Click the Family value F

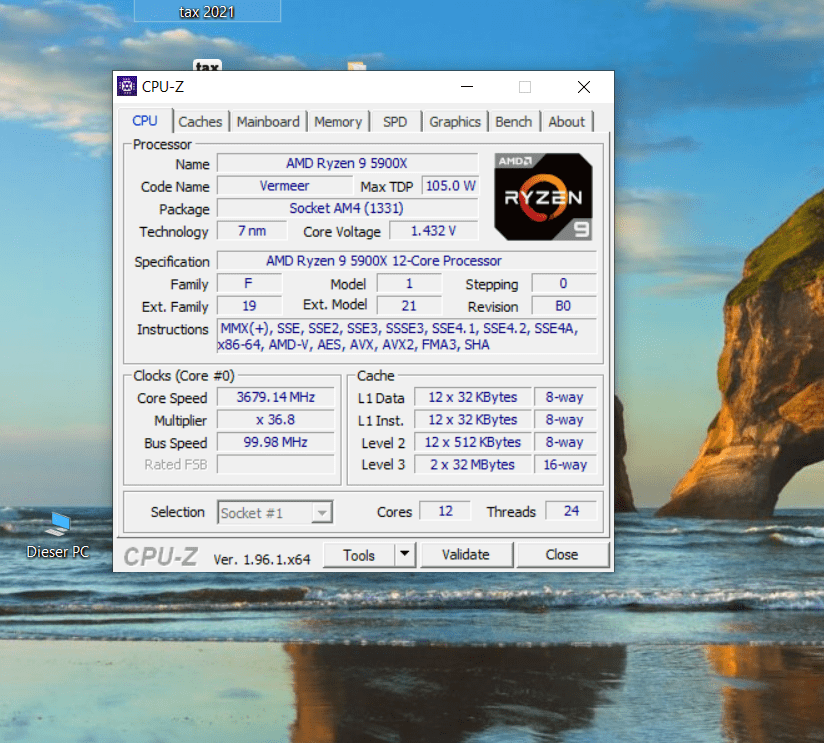249,284
